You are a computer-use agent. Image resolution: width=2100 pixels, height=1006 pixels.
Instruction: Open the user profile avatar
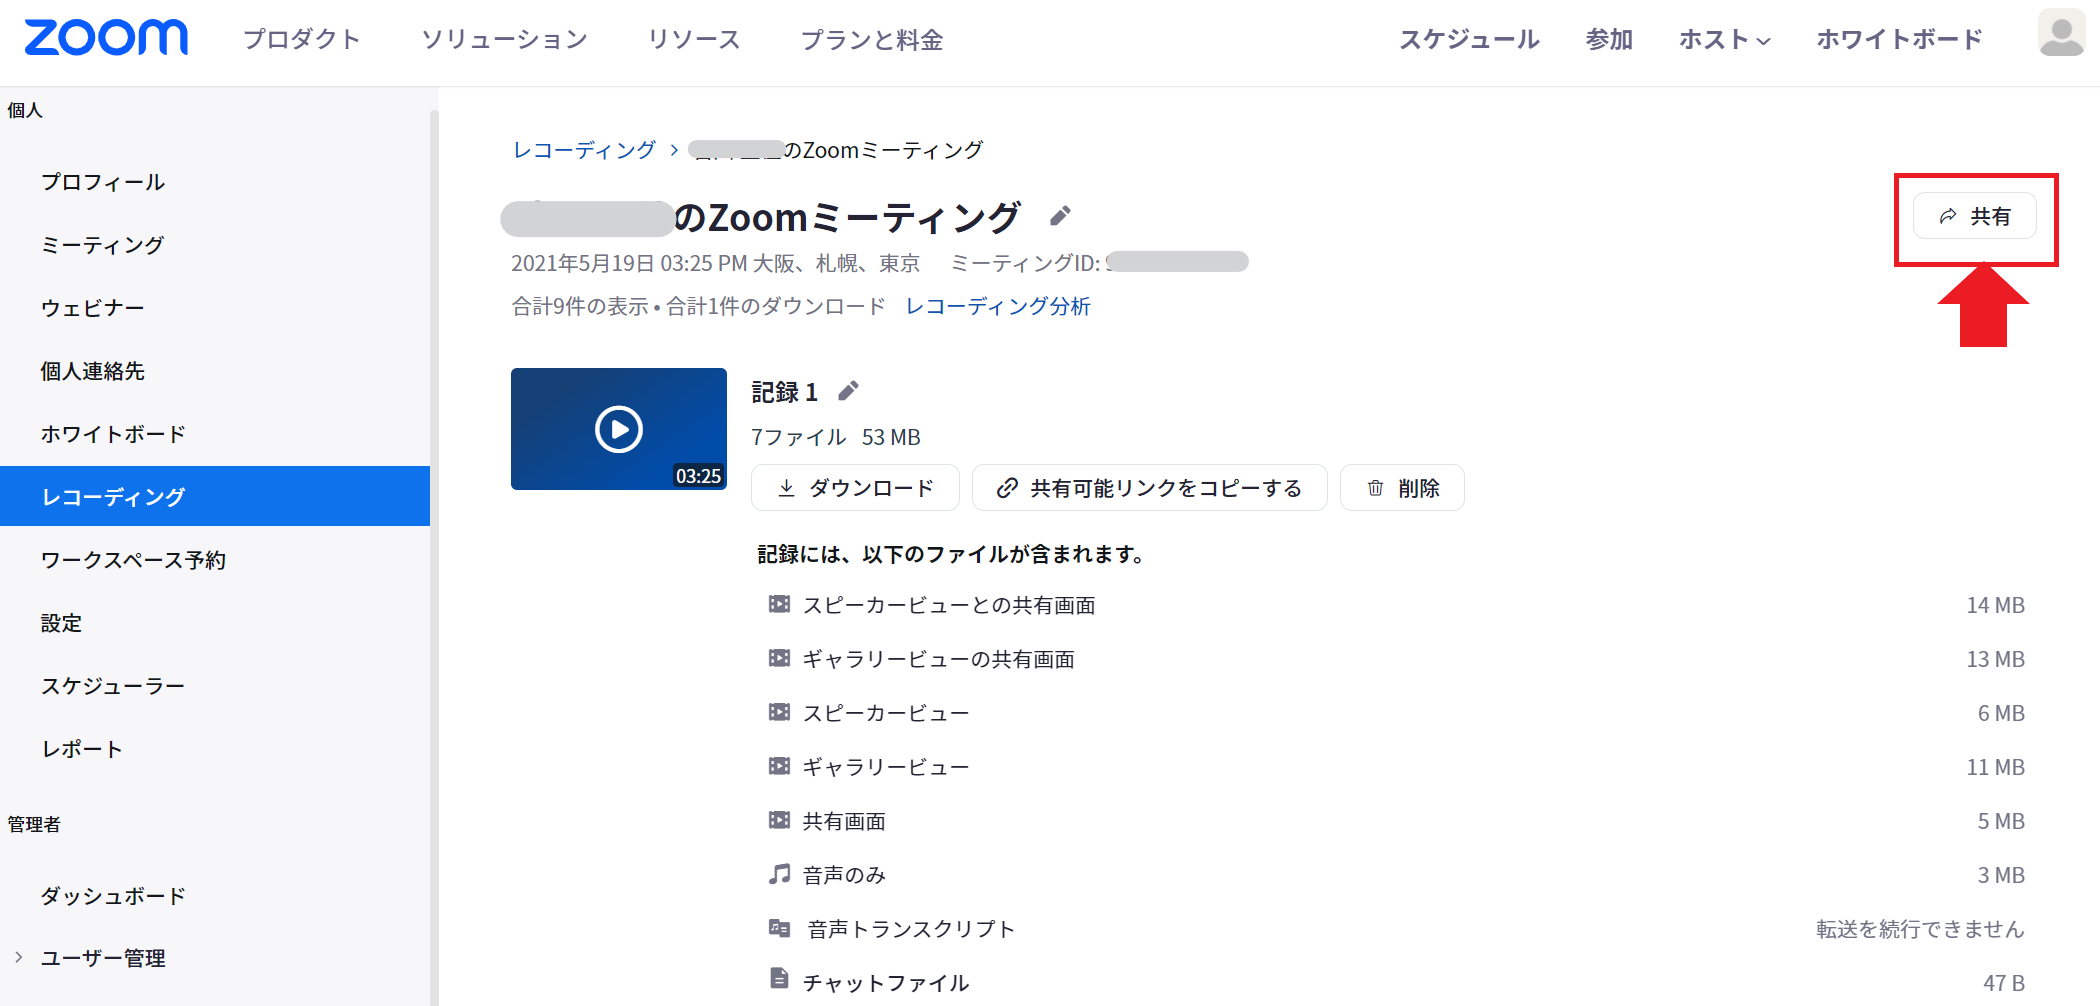[x=2061, y=33]
